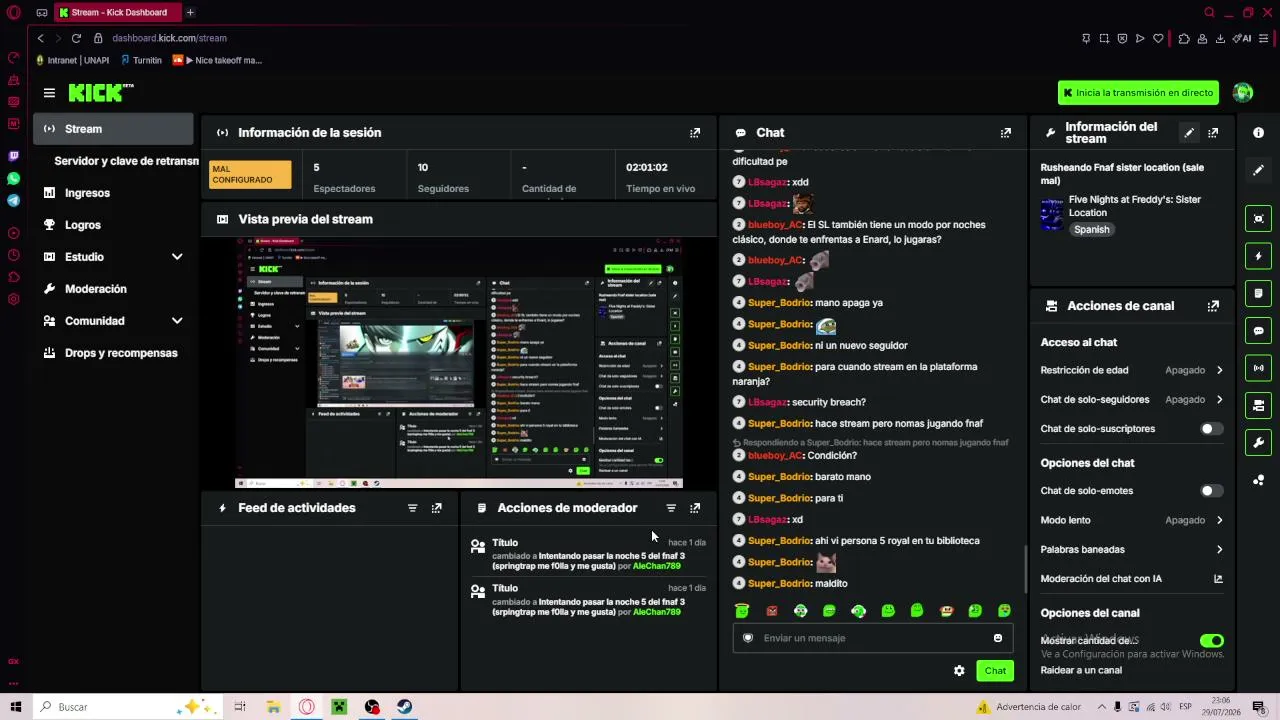This screenshot has height=720, width=1280.
Task: Open a new browser tab
Action: (190, 13)
